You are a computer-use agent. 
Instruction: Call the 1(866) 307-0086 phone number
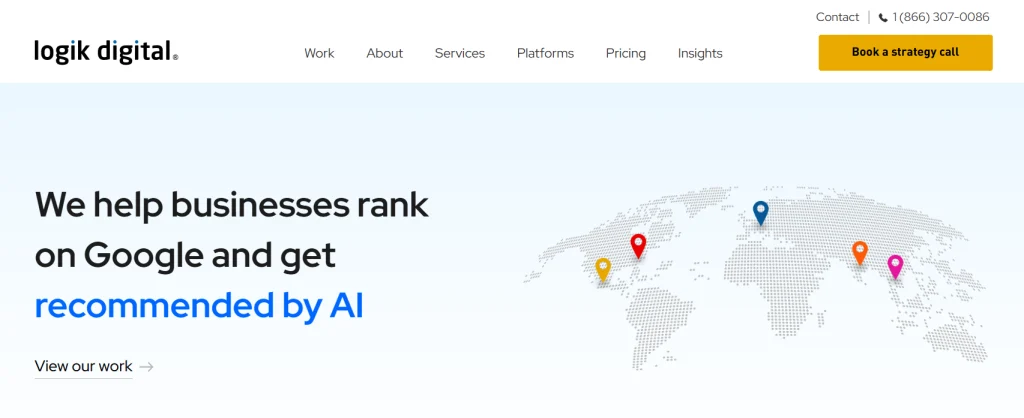point(940,17)
